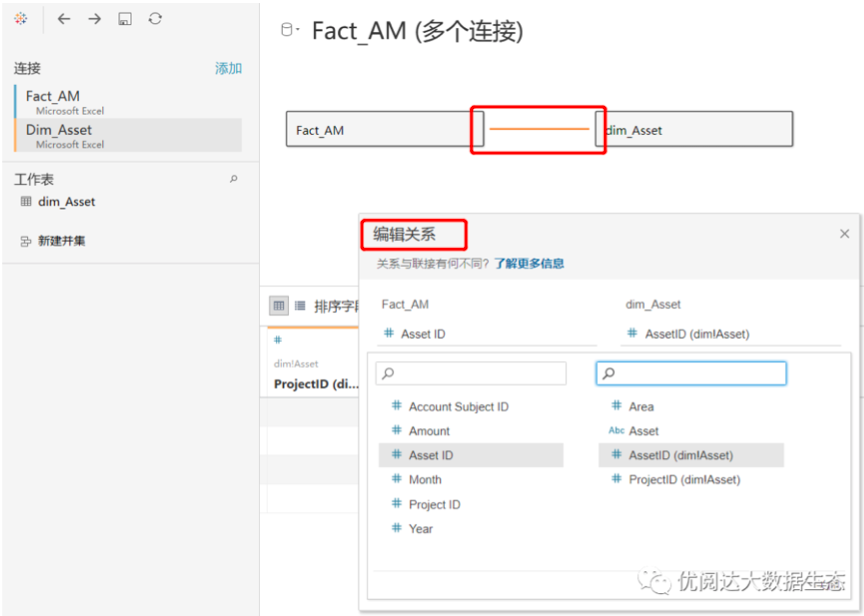Image resolution: width=864 pixels, height=616 pixels.
Task: Go back with the left arrow
Action: pos(64,19)
